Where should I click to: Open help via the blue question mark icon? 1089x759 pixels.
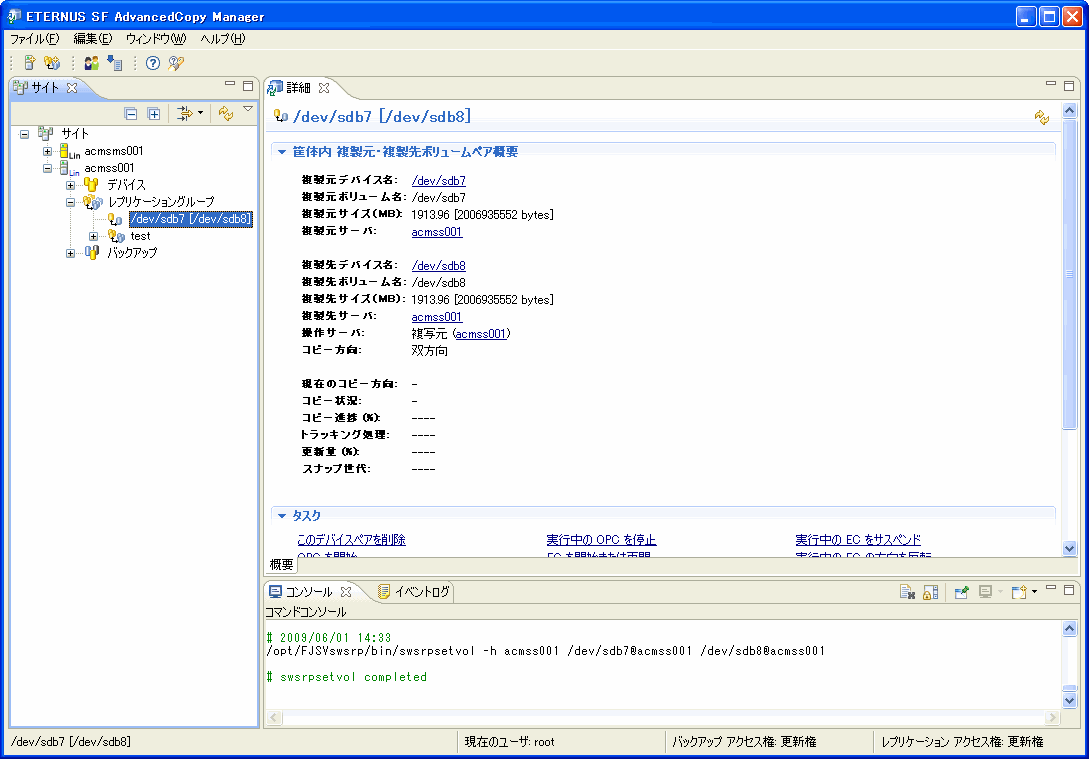point(153,63)
